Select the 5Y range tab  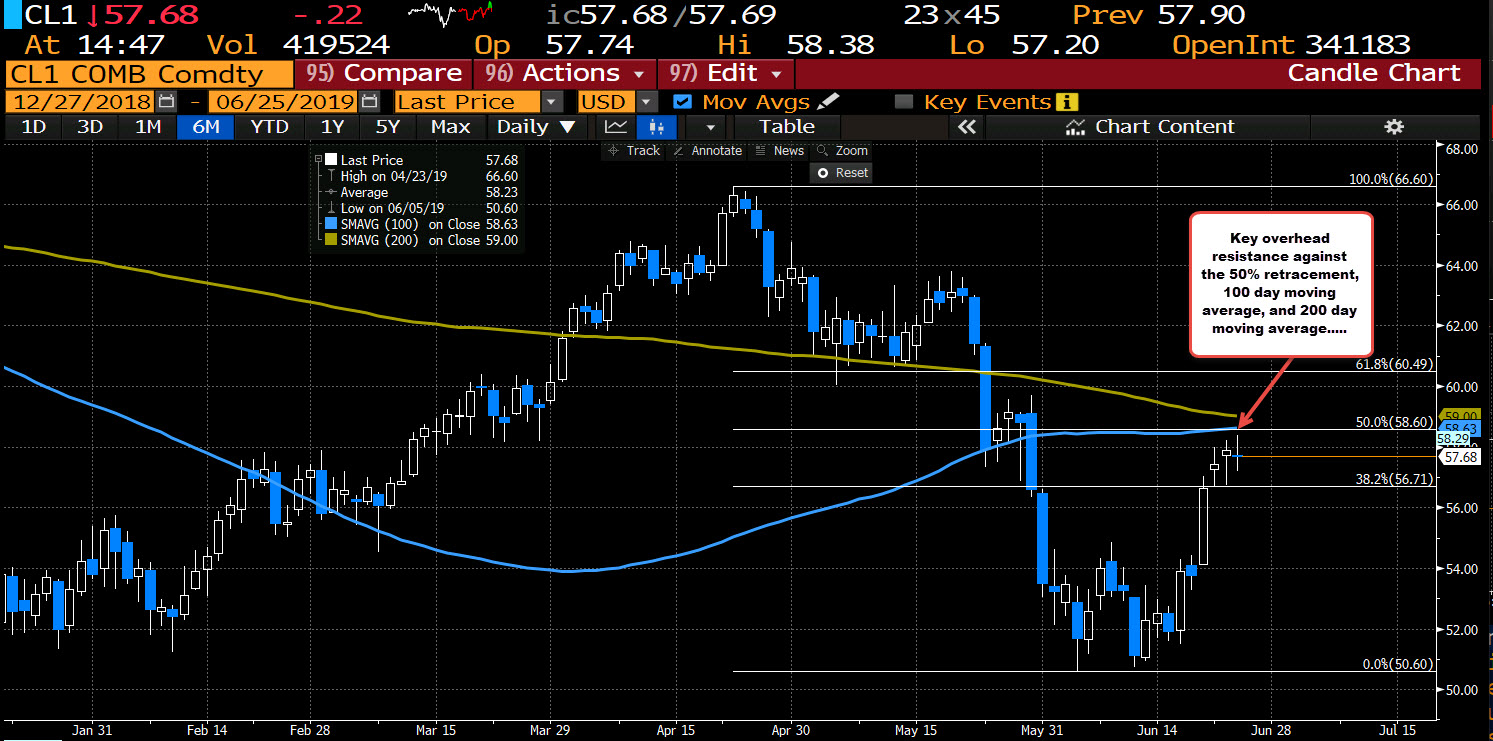[388, 127]
